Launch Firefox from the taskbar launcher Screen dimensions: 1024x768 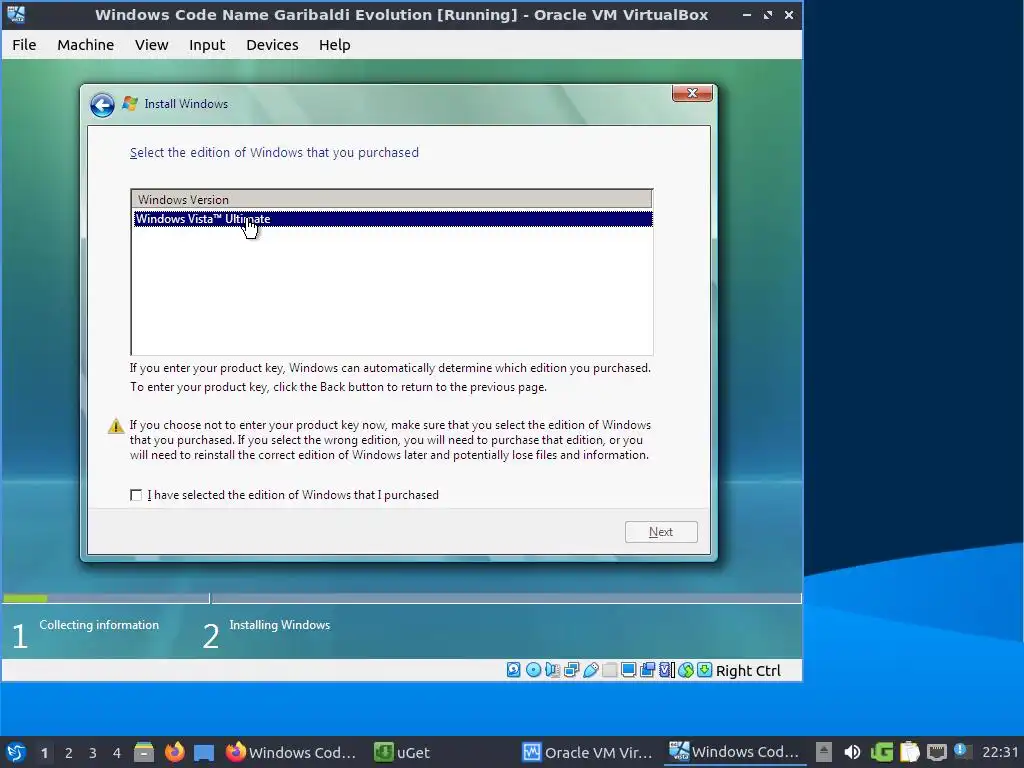point(174,752)
